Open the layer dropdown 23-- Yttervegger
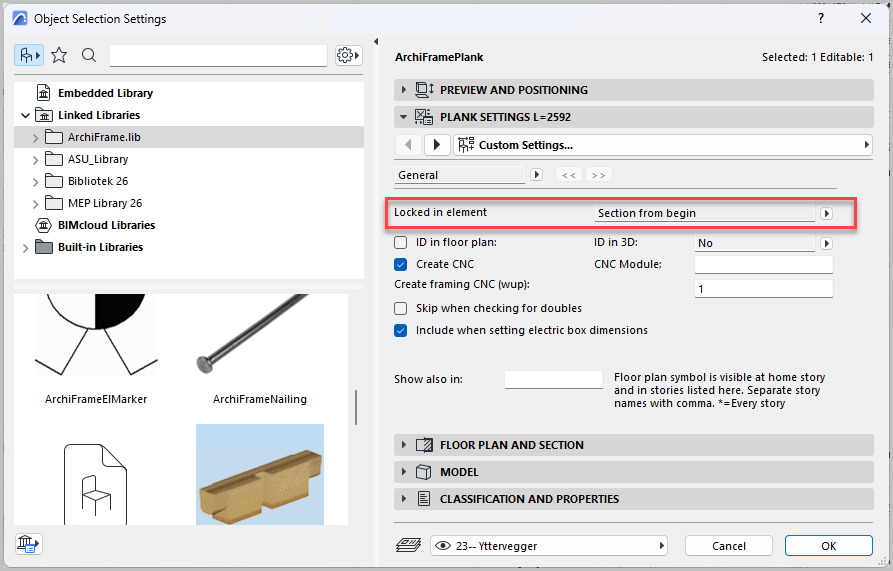The image size is (893, 571). coord(549,546)
